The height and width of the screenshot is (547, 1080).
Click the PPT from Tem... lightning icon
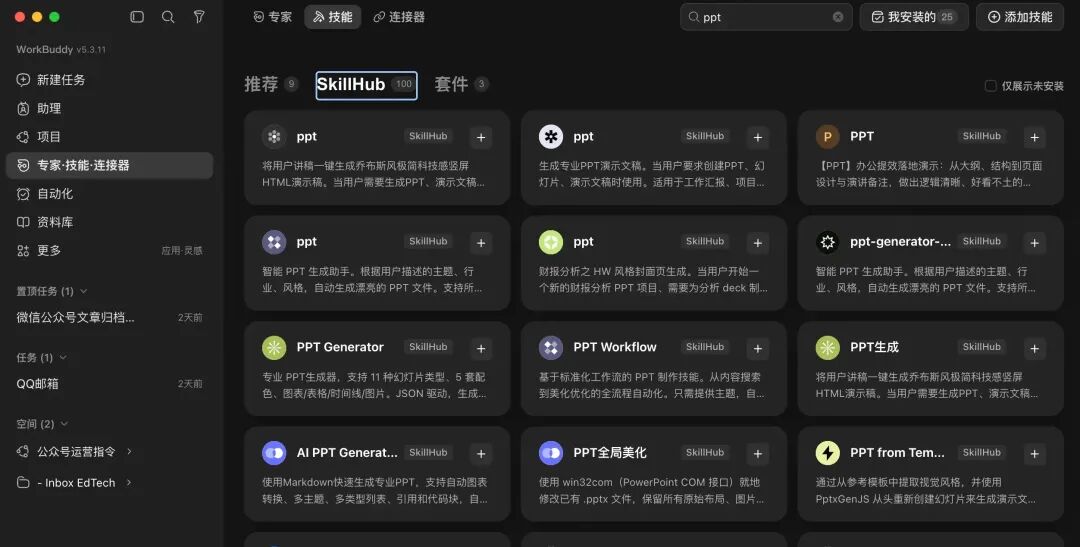(x=827, y=453)
